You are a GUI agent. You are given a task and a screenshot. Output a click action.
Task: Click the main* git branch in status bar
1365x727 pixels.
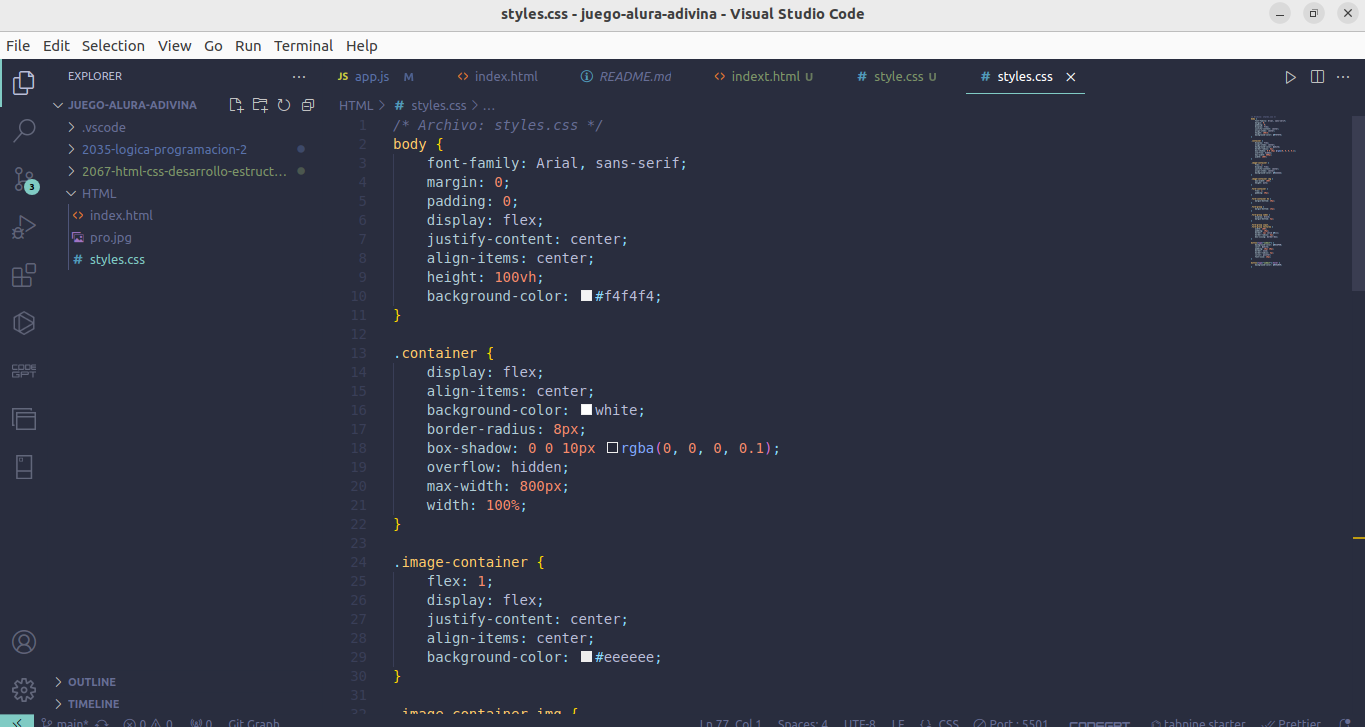point(66,723)
